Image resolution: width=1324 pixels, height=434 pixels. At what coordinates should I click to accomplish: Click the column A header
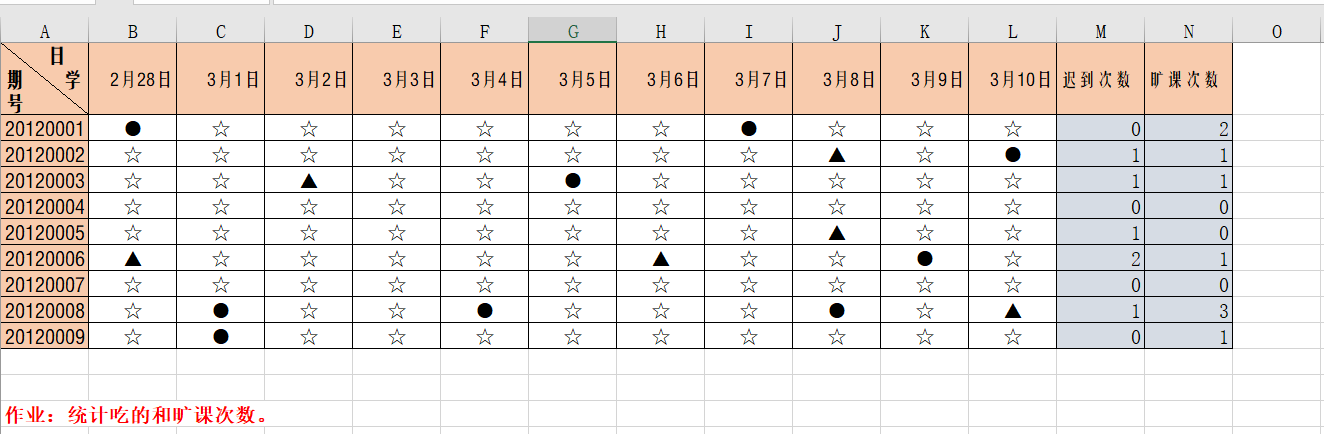pos(45,32)
